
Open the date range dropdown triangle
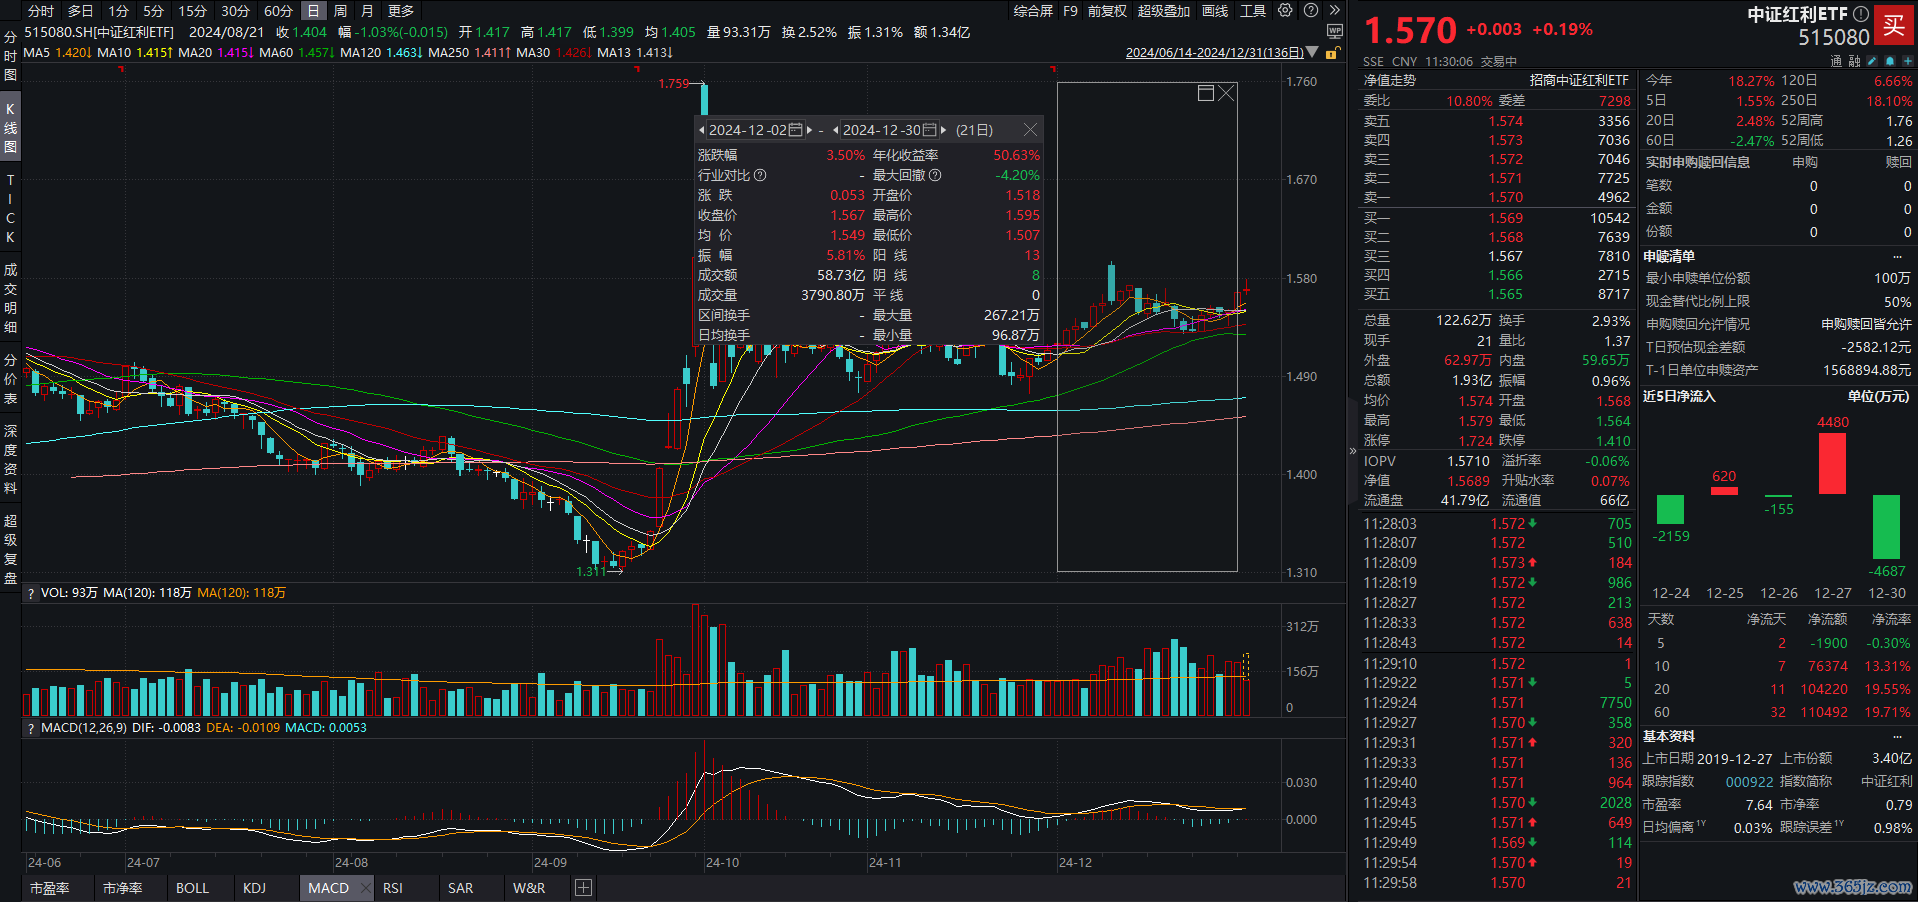(1313, 53)
